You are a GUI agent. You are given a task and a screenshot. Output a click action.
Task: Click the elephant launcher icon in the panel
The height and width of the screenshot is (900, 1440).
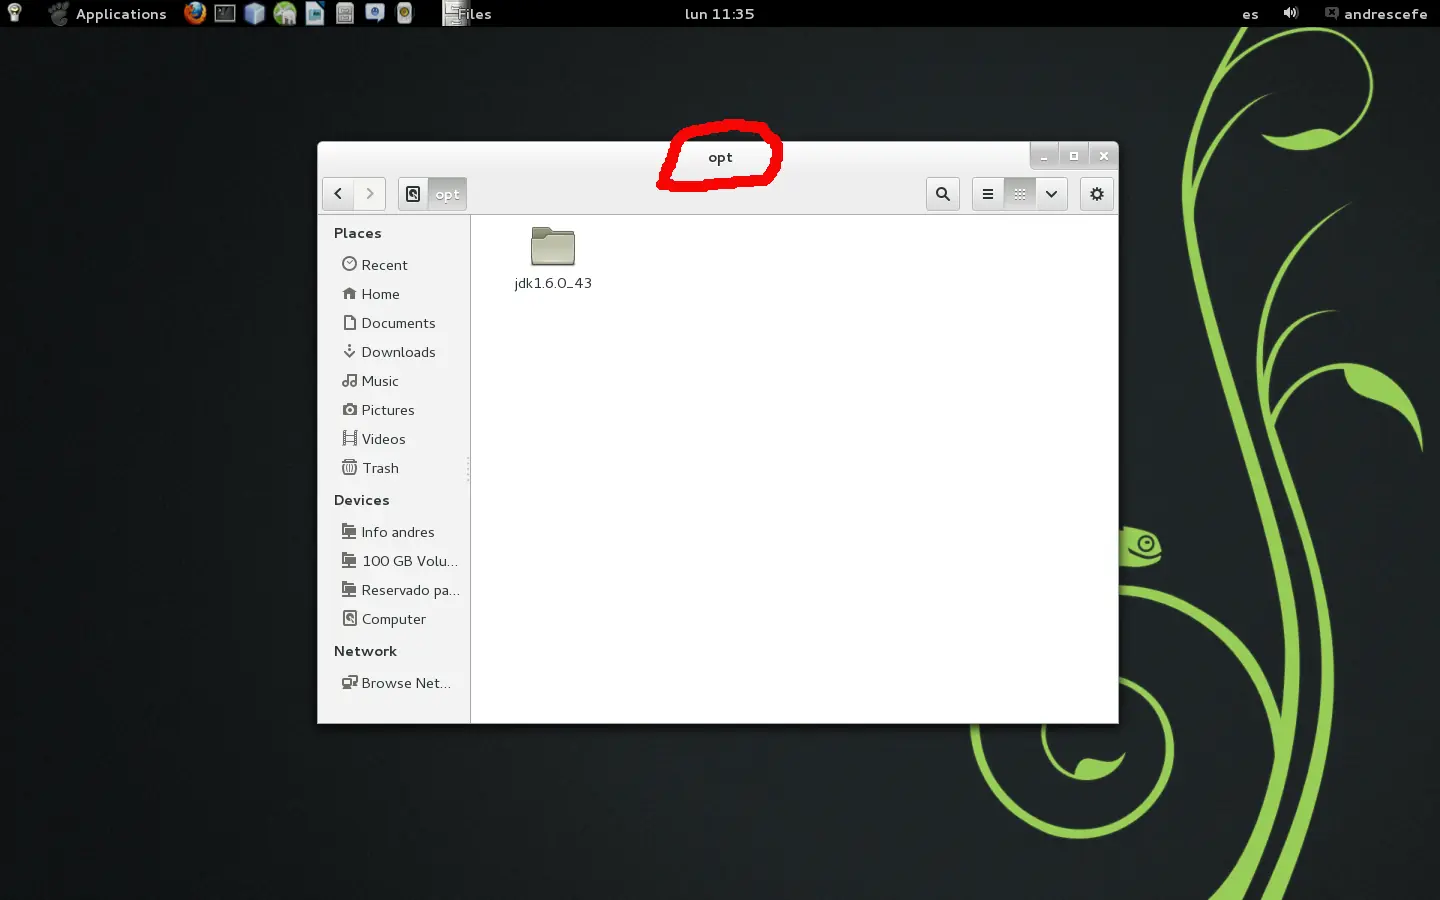tap(285, 13)
